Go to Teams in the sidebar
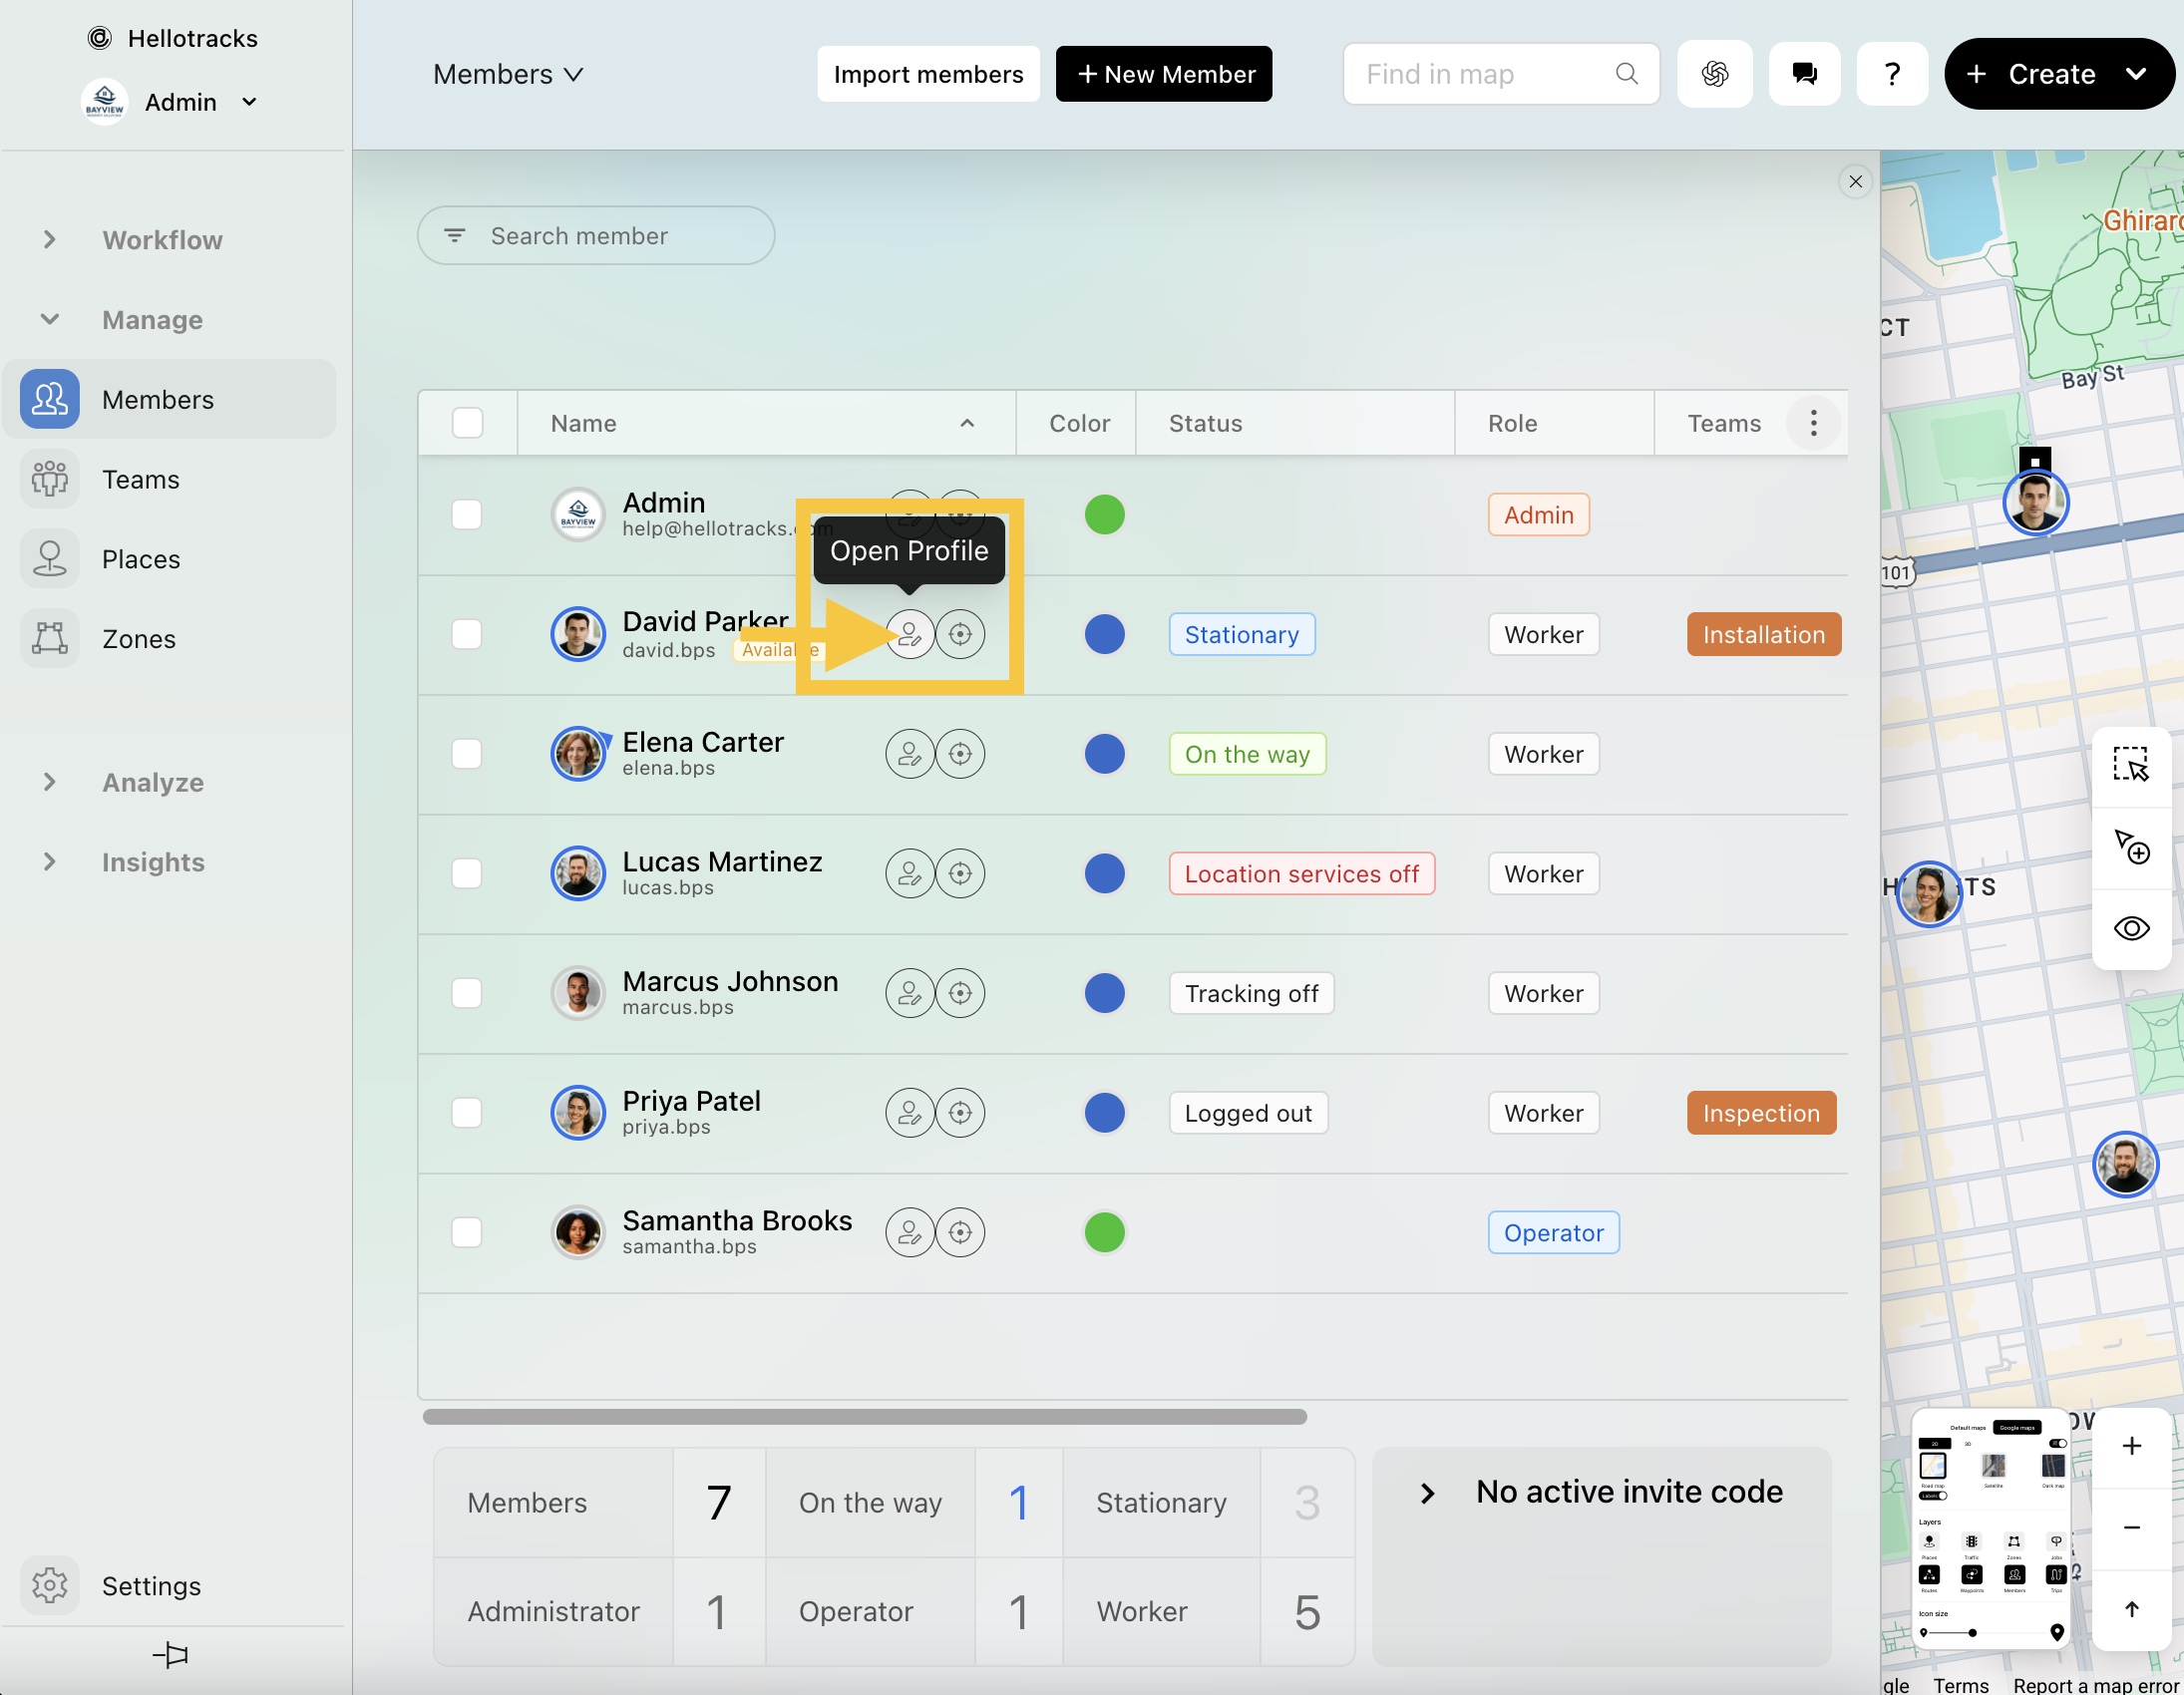The width and height of the screenshot is (2184, 1695). [x=141, y=479]
